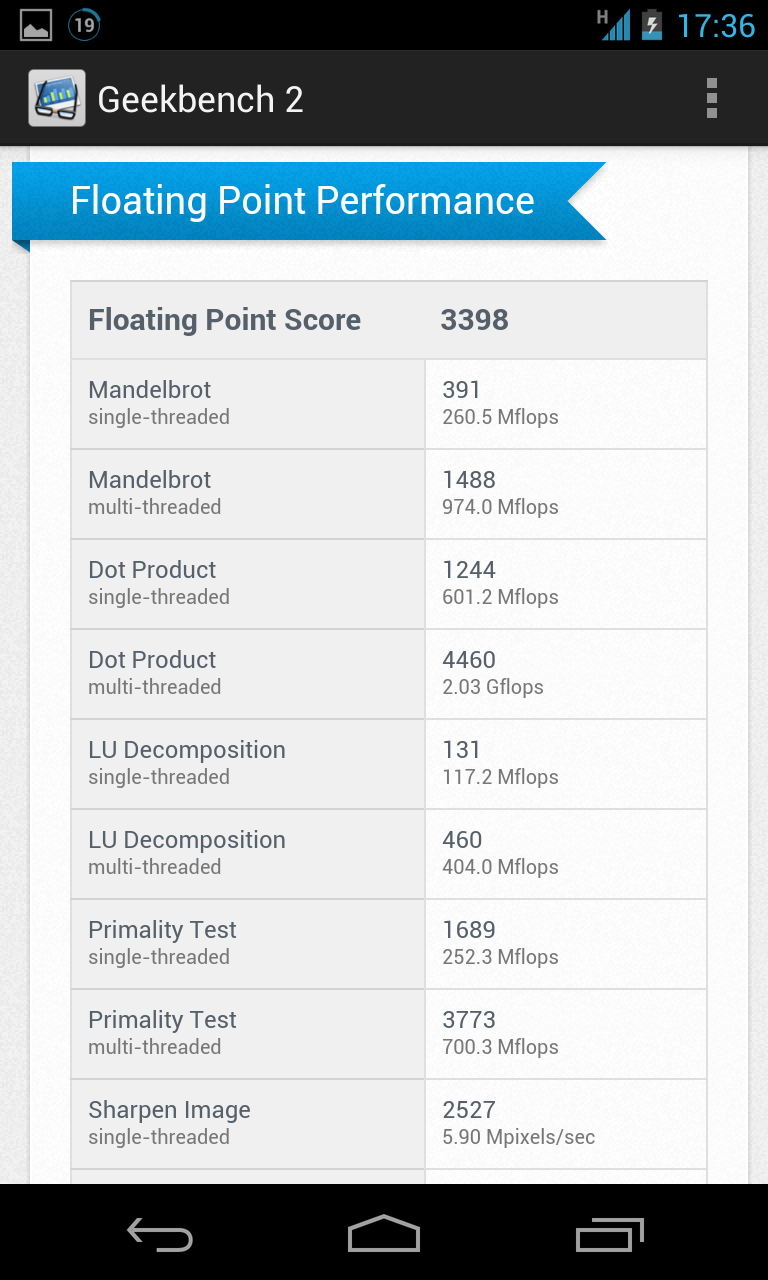The image size is (768, 1280).
Task: Open the recent apps navigation button
Action: pyautogui.click(x=610, y=1235)
